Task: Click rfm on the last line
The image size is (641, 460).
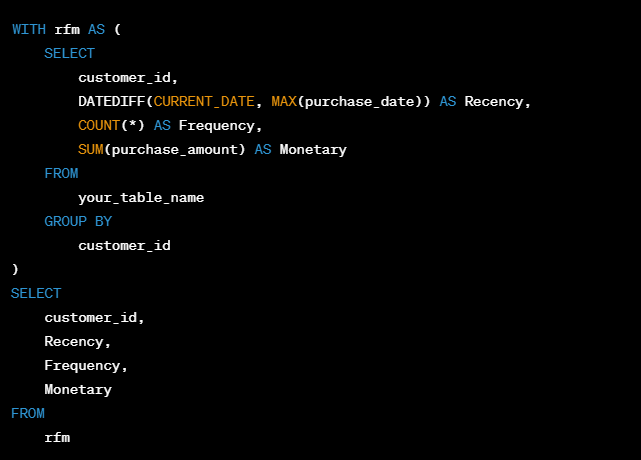Action: (57, 437)
